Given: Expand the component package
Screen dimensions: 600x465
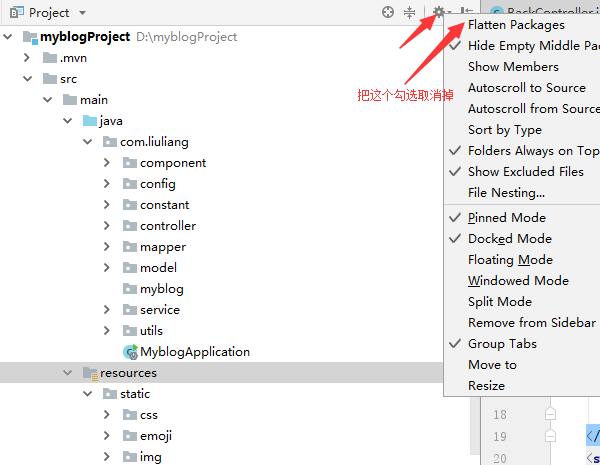Looking at the screenshot, I should [107, 163].
